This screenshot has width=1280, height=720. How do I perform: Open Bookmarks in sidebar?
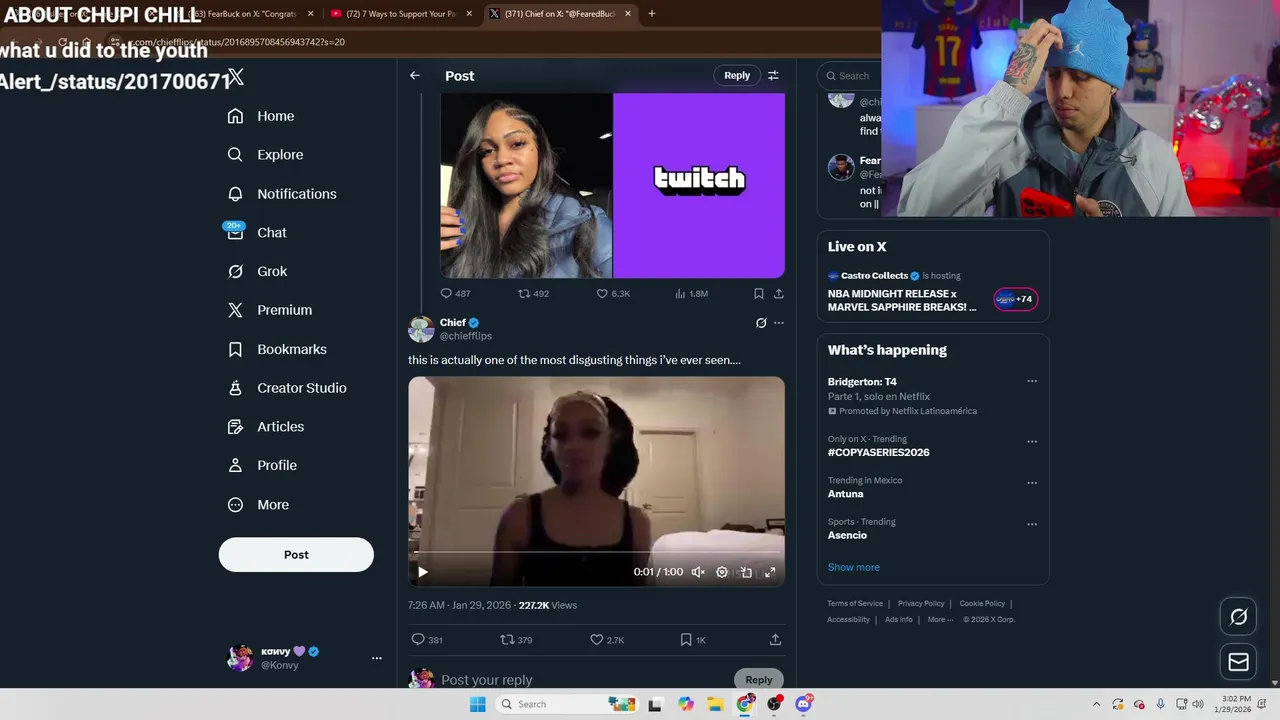point(277,349)
